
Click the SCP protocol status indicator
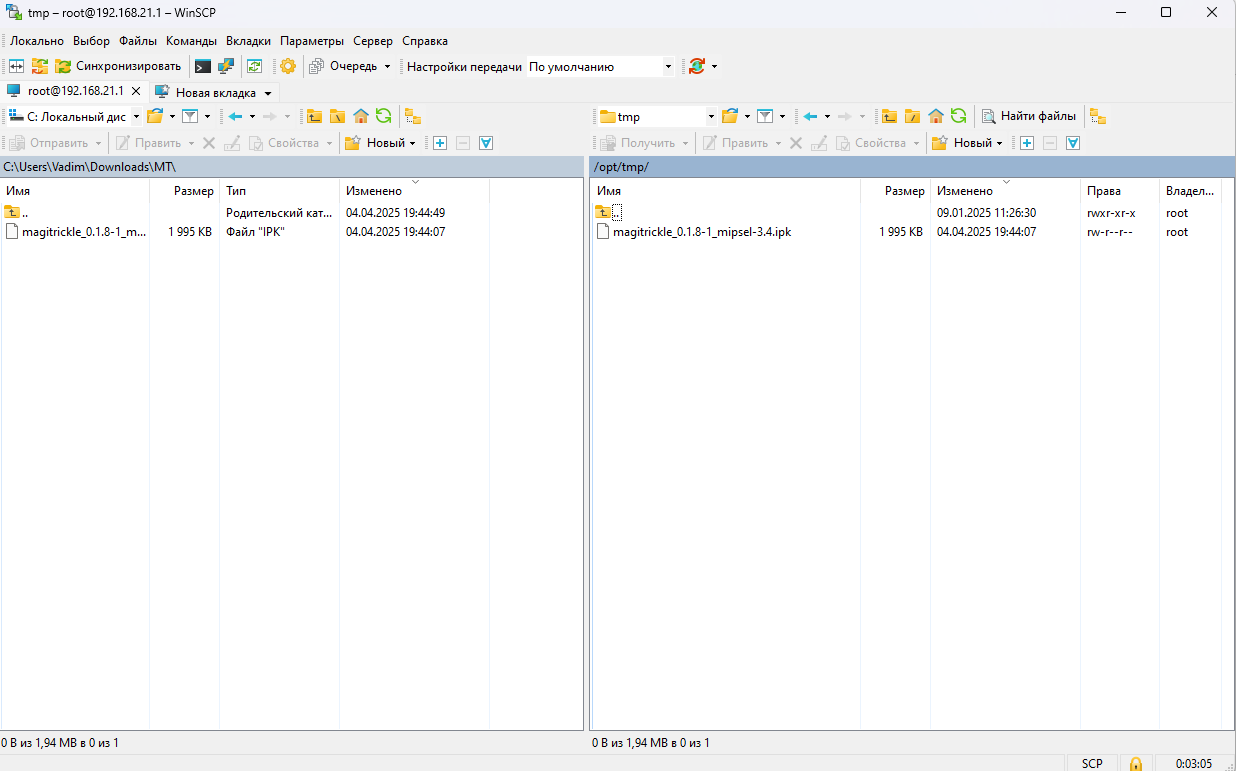(x=1092, y=763)
